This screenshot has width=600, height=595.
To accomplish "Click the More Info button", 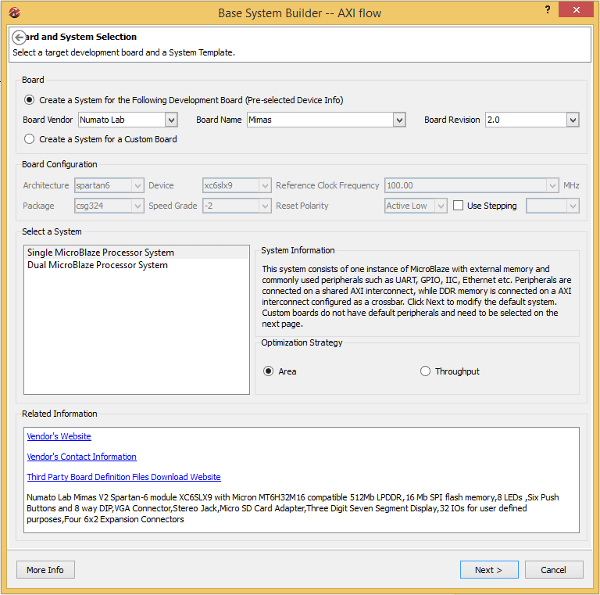I will (45, 570).
